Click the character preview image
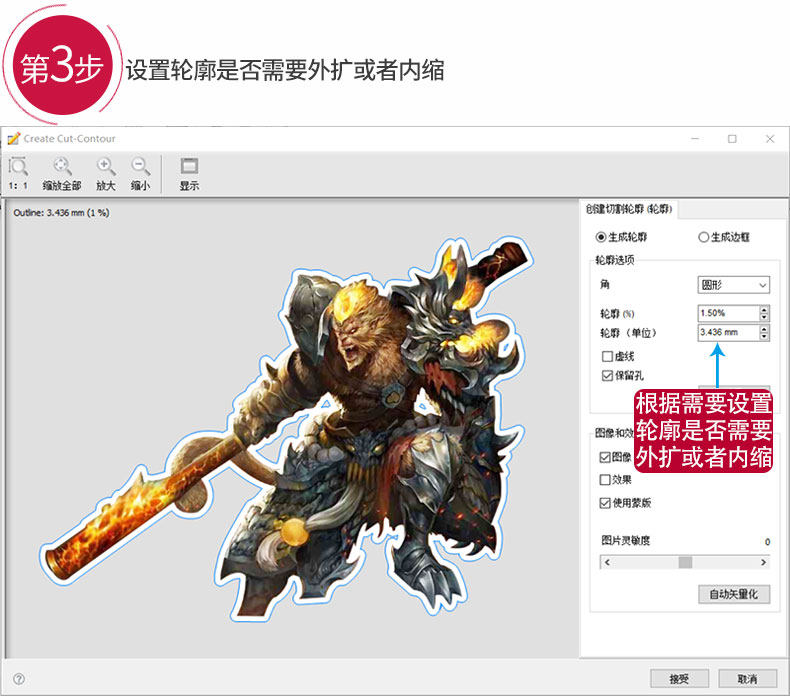790x697 pixels. pyautogui.click(x=287, y=428)
